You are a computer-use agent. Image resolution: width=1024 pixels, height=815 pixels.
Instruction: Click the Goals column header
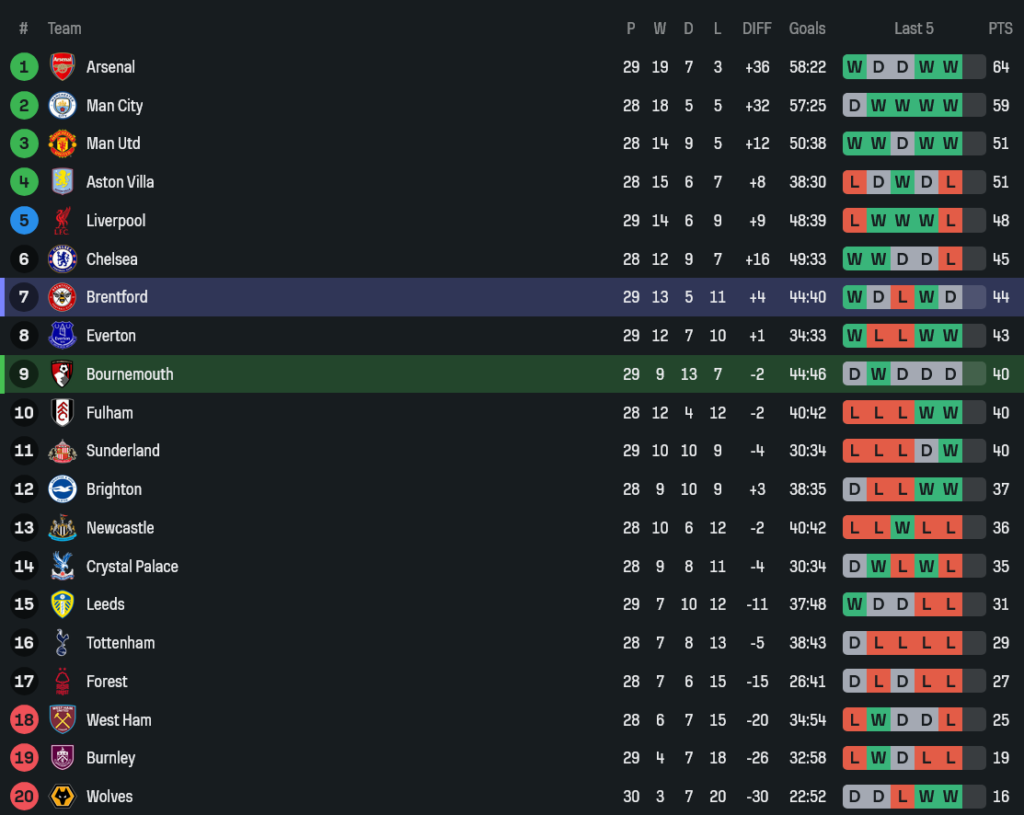click(807, 28)
